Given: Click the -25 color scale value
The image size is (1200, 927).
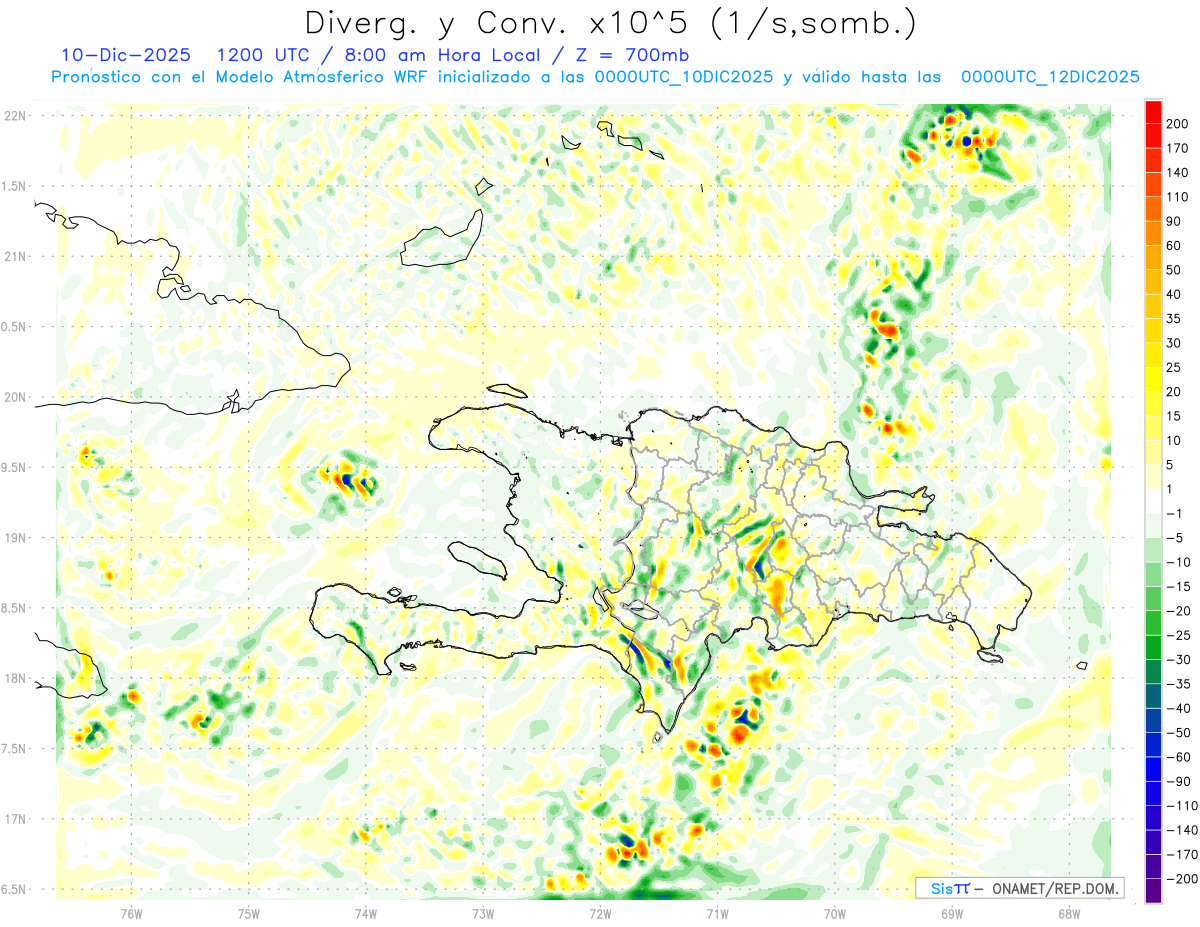Looking at the screenshot, I should pos(1181,635).
